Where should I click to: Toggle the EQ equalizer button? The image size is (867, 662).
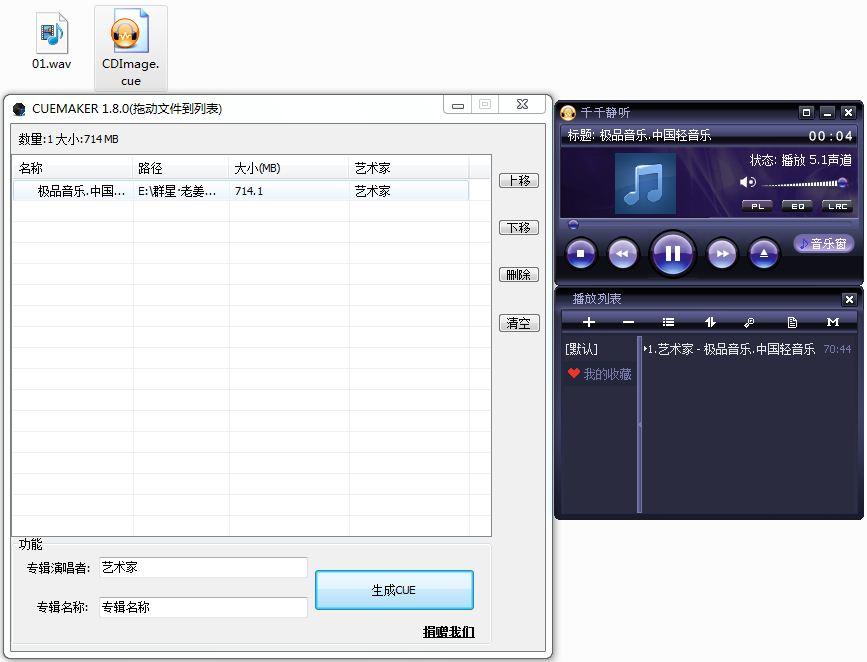(x=797, y=206)
